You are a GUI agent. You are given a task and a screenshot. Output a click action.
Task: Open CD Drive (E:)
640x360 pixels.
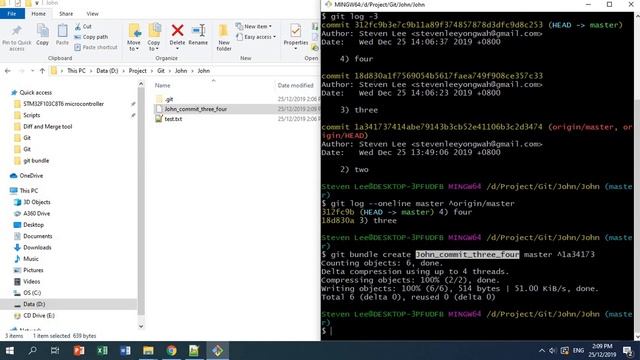click(39, 316)
